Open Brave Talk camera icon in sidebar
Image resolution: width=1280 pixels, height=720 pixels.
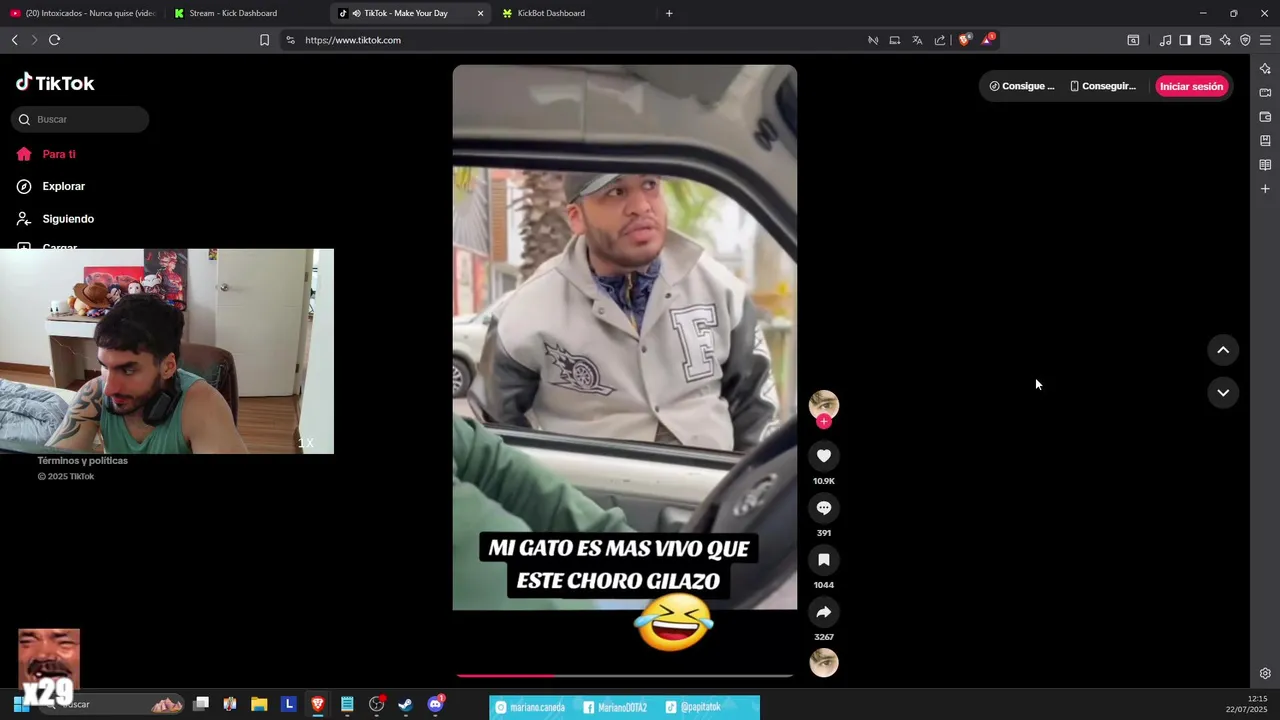[x=1265, y=93]
